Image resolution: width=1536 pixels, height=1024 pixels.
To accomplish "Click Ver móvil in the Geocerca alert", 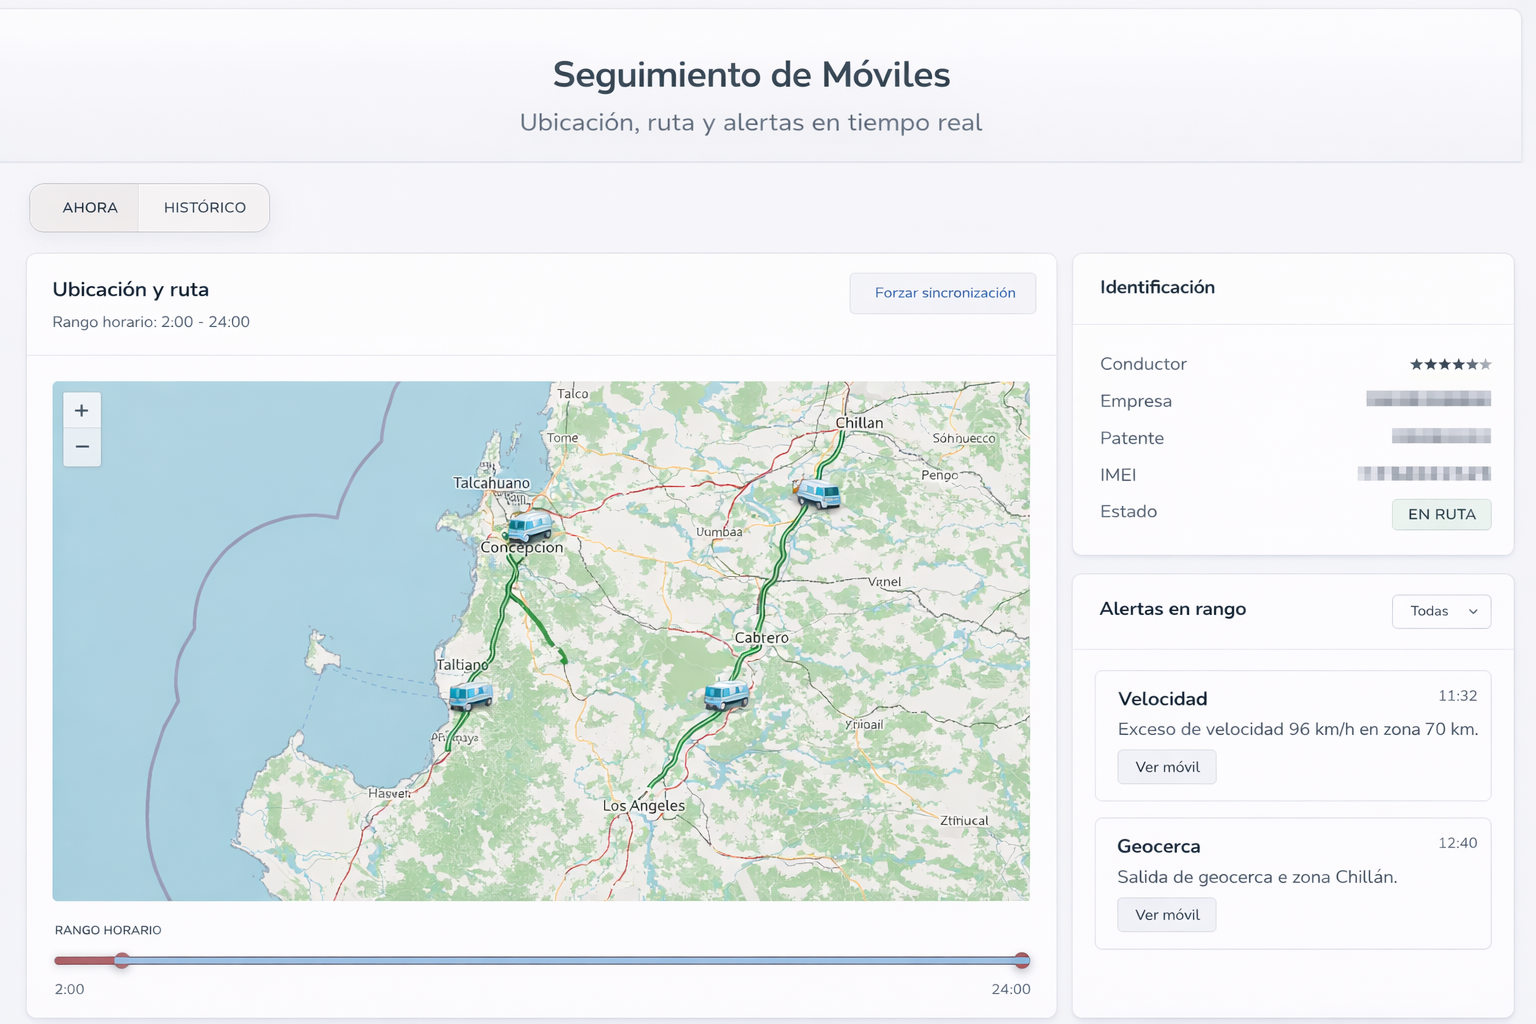I will 1167,915.
